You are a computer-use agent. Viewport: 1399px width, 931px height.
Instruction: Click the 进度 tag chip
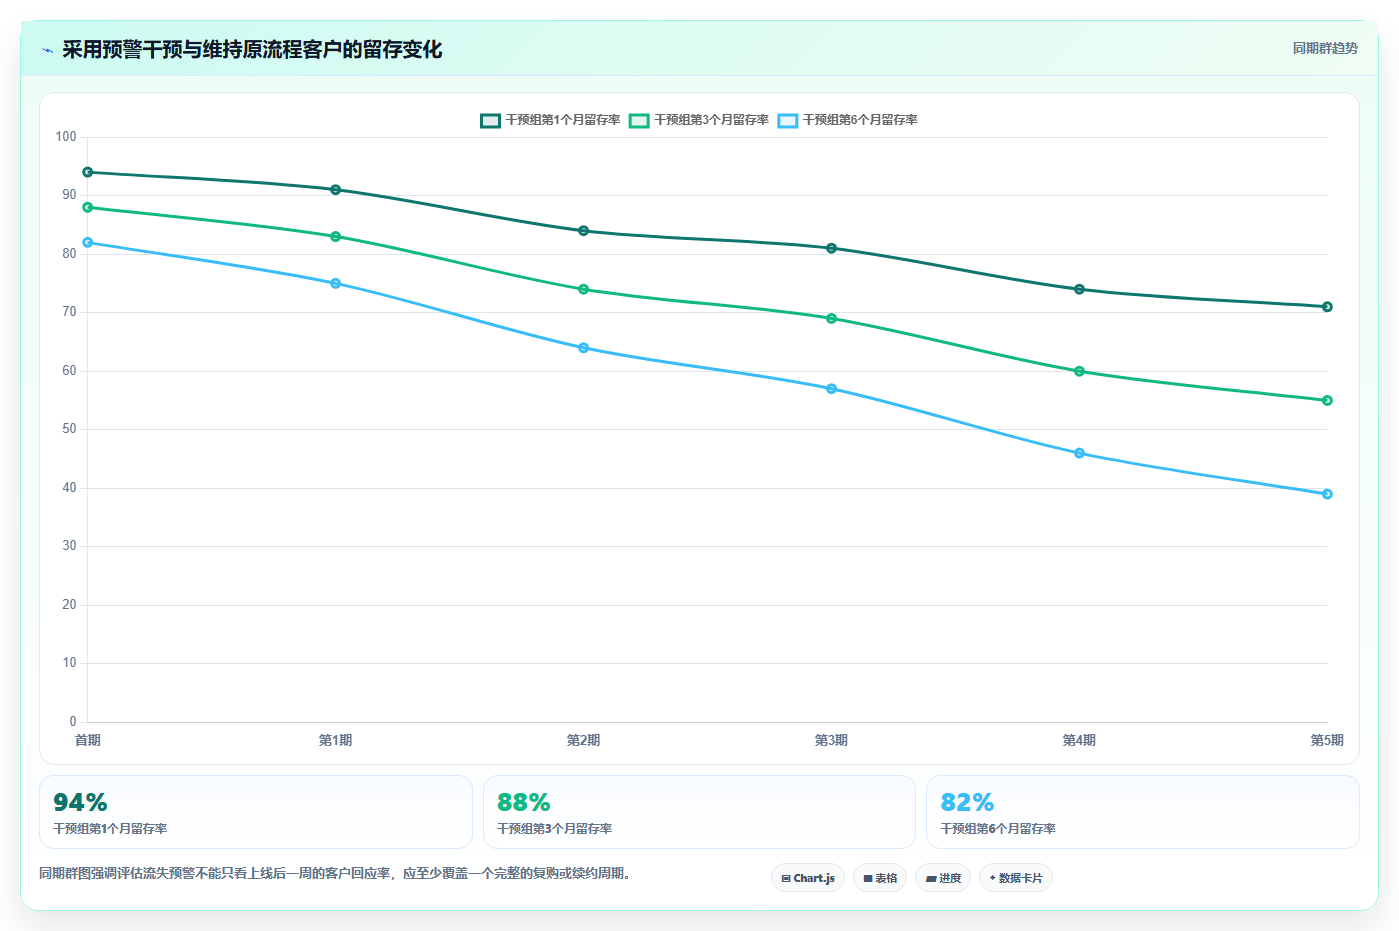pos(943,878)
